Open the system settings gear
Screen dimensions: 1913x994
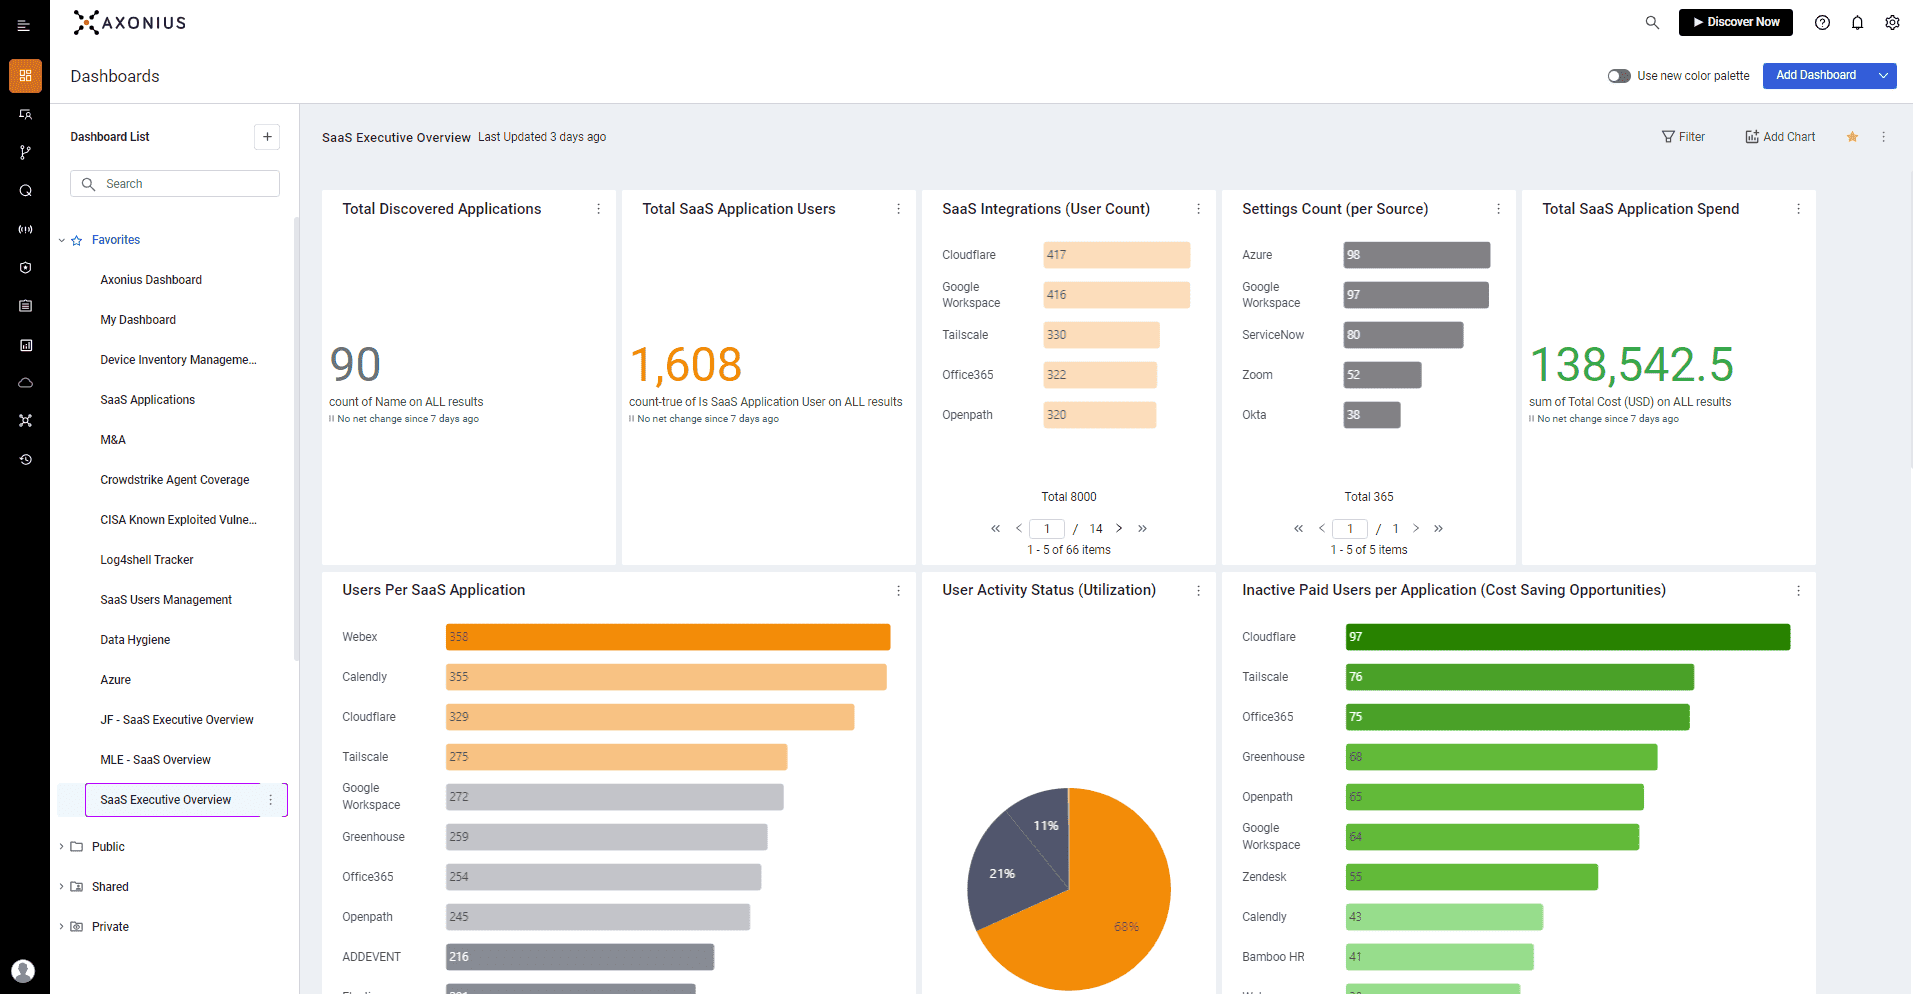(x=1892, y=22)
